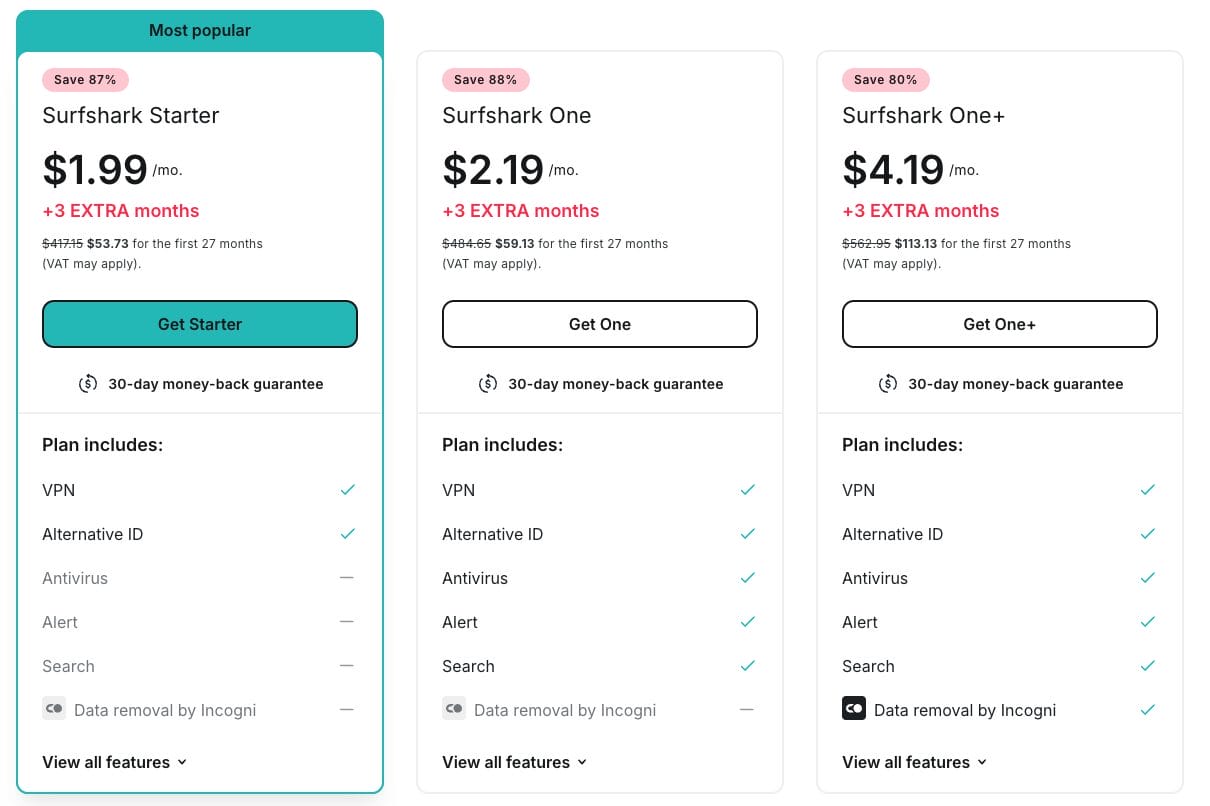Select the Surfshark One+ plan title
The image size is (1210, 806).
coord(923,115)
